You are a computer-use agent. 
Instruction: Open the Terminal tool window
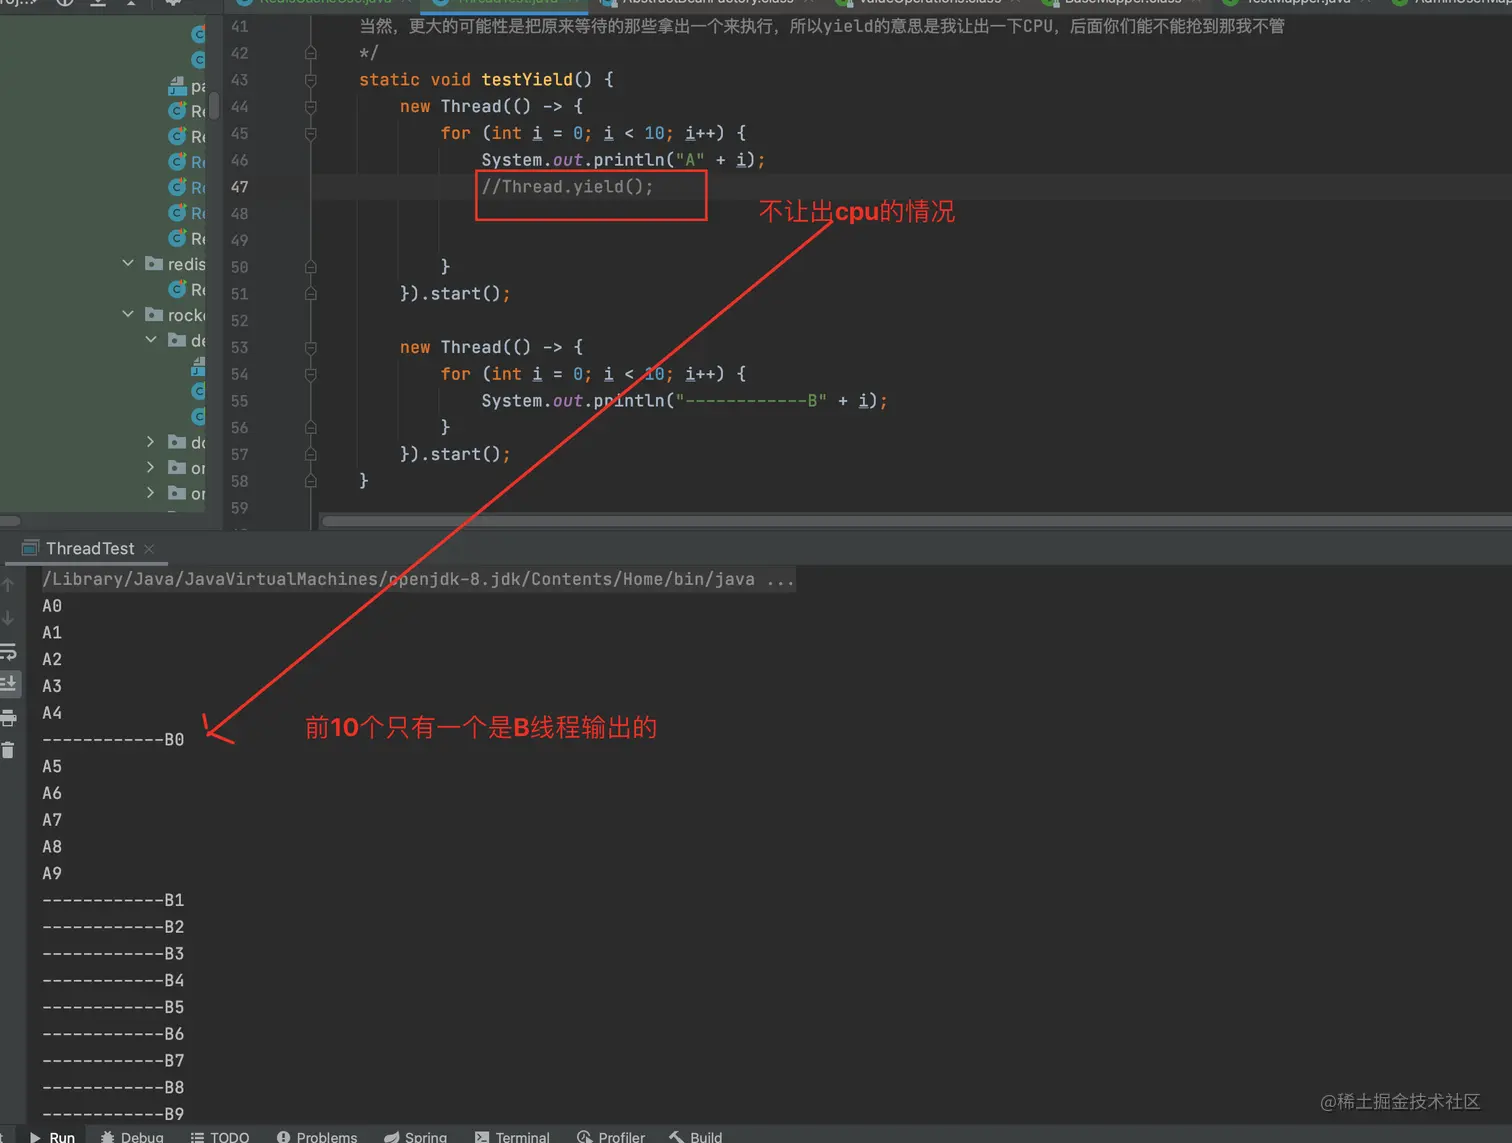tap(512, 1137)
